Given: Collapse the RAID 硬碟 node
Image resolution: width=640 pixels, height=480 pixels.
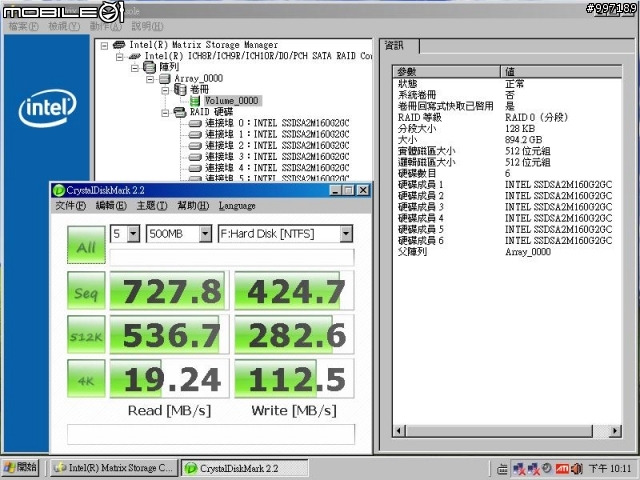Looking at the screenshot, I should tap(165, 113).
